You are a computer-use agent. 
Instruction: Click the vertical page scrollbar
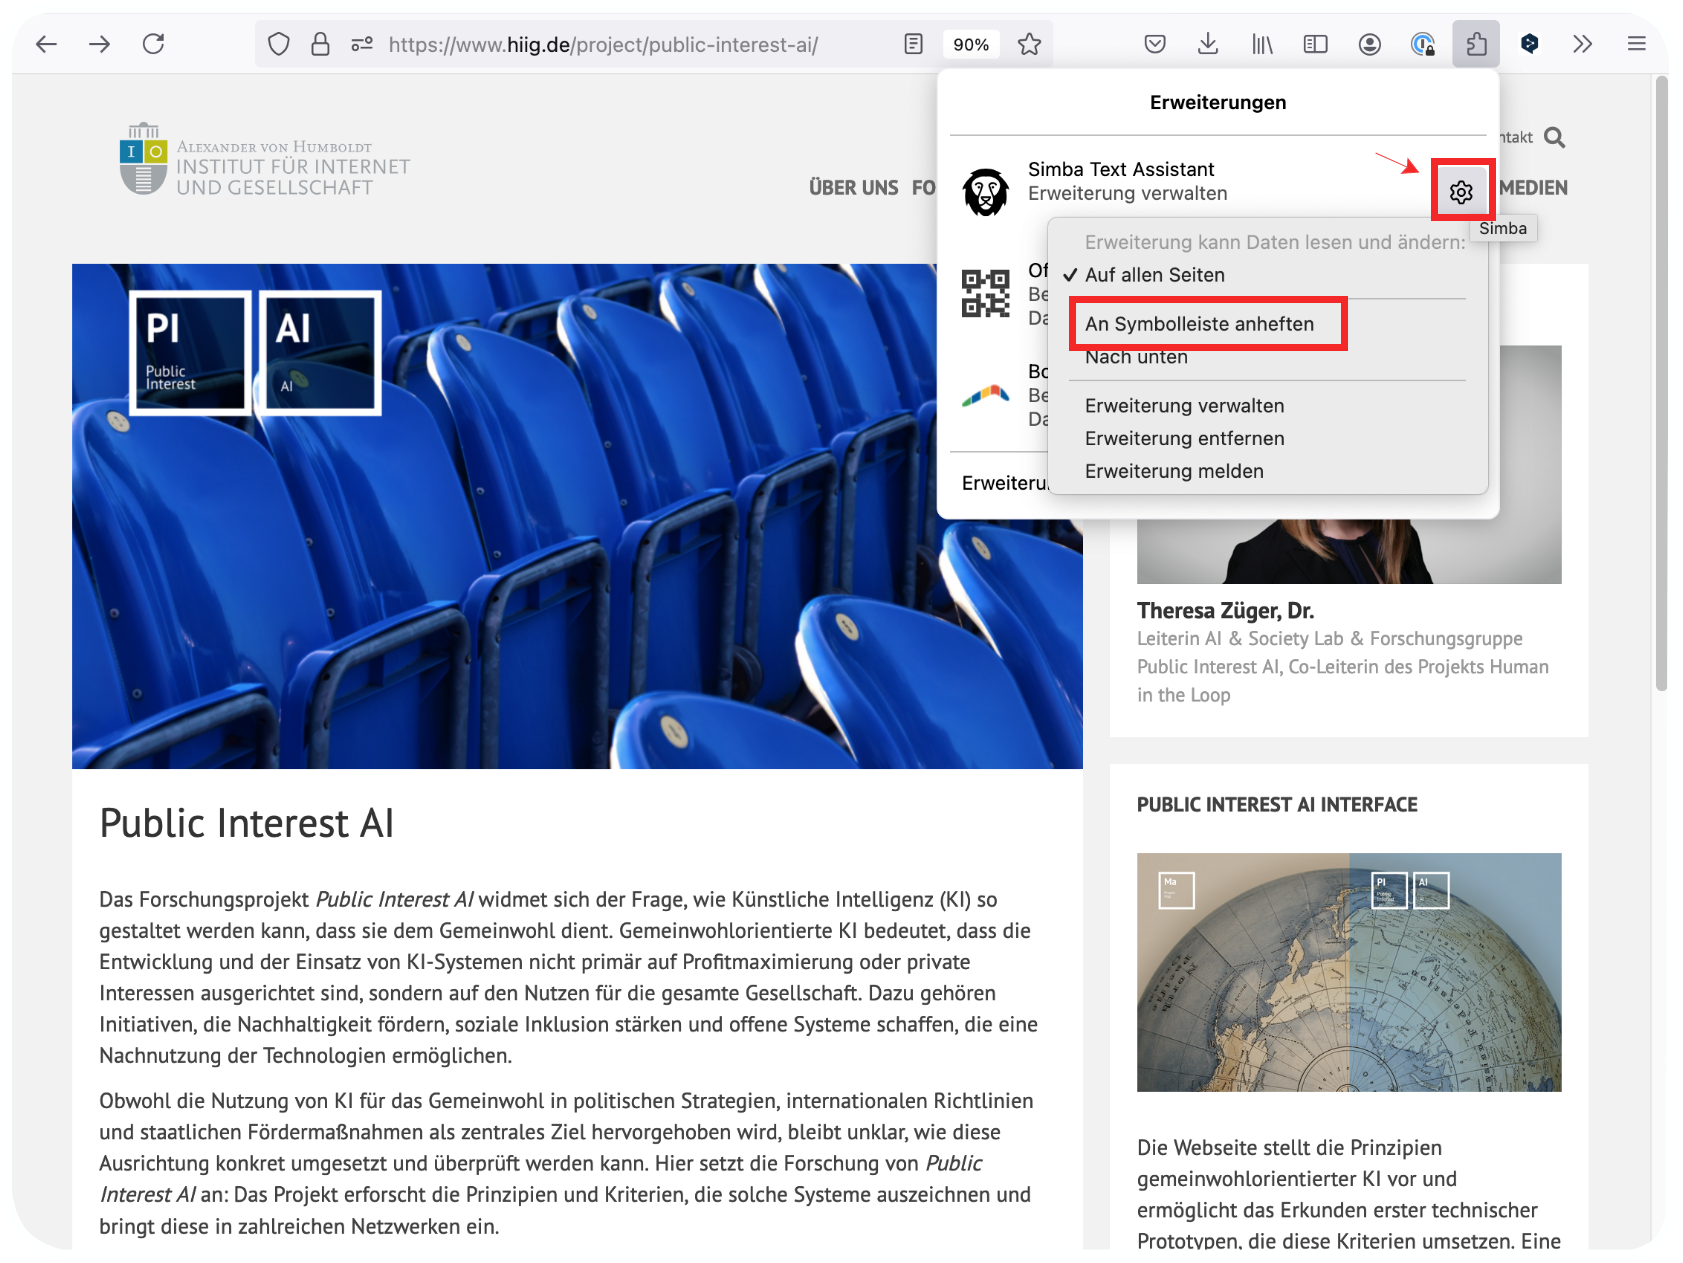coord(1661,385)
